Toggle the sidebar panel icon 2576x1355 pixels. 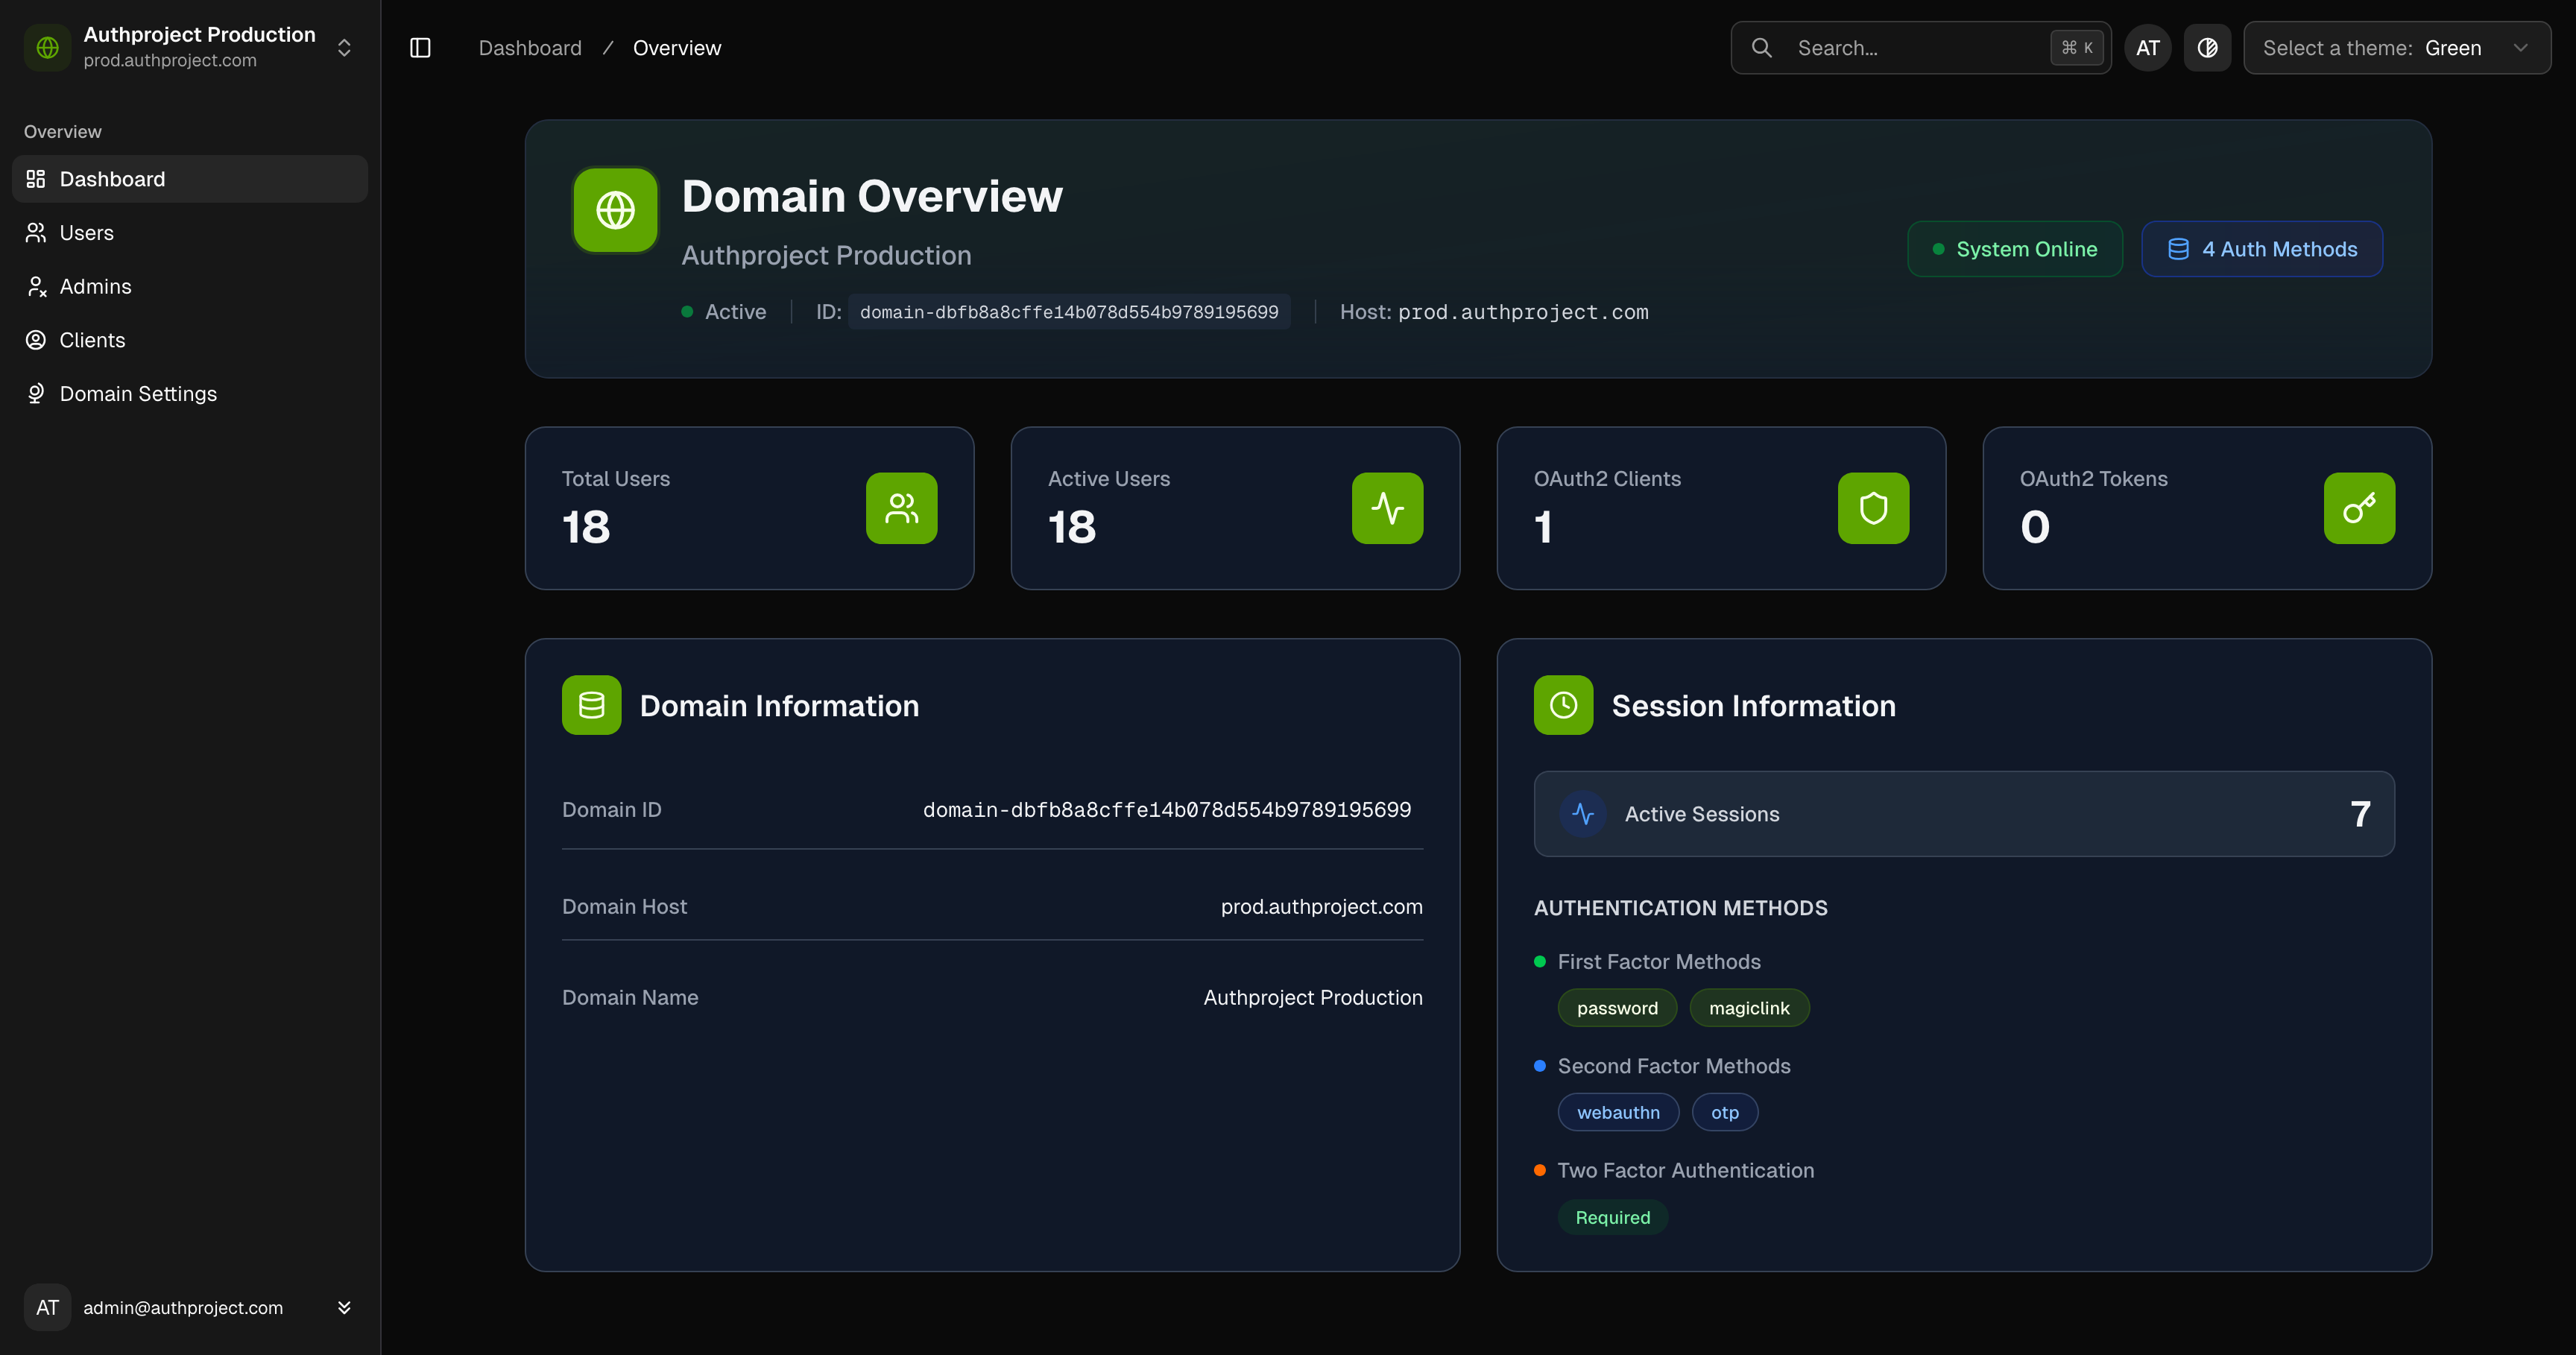(x=420, y=48)
